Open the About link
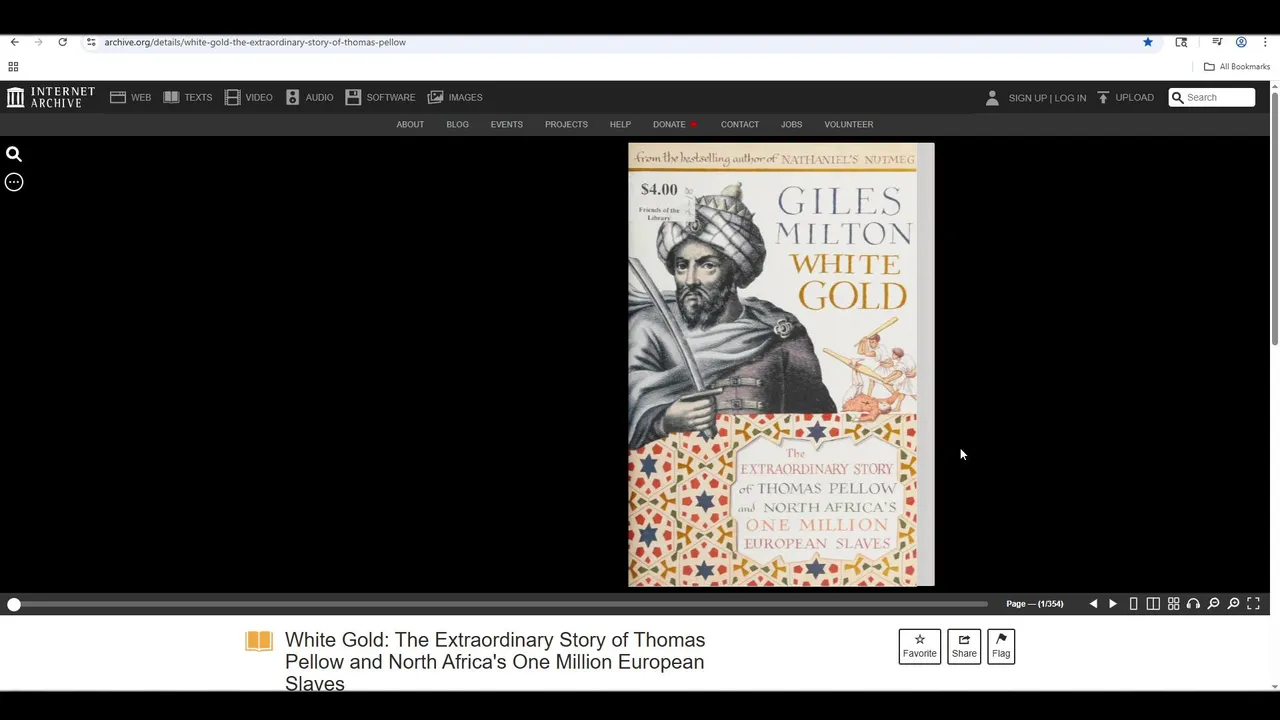 (410, 124)
